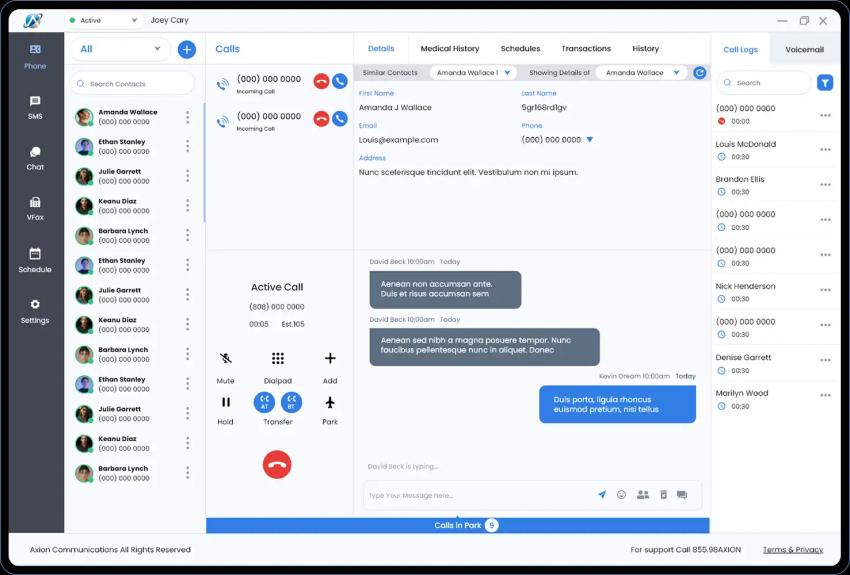Open the SMS section in sidebar

click(x=35, y=107)
